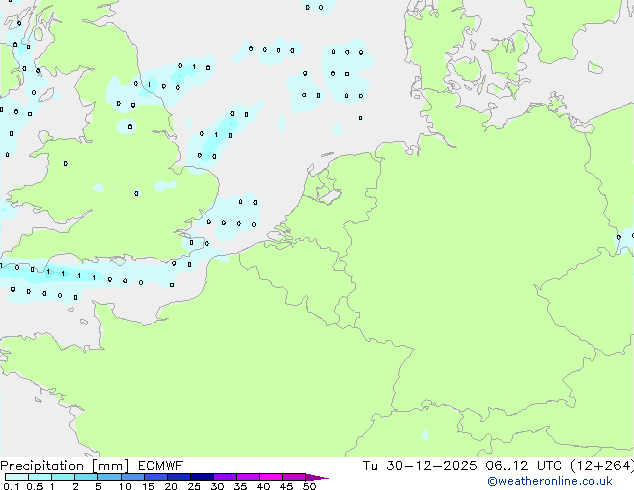Click the legend tick label '45'

[286, 486]
